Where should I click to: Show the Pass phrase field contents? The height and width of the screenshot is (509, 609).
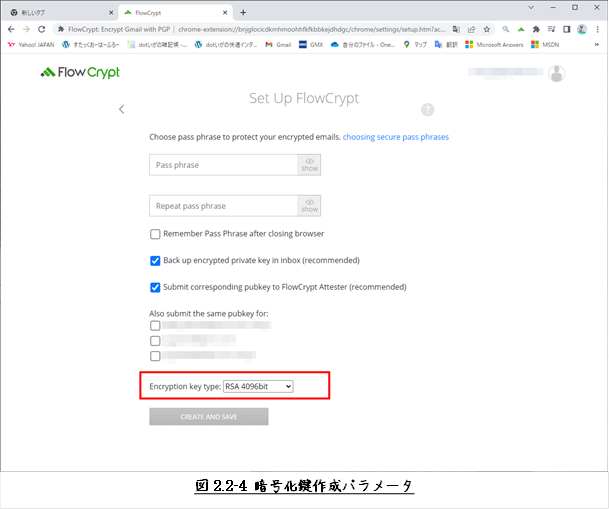(x=309, y=165)
